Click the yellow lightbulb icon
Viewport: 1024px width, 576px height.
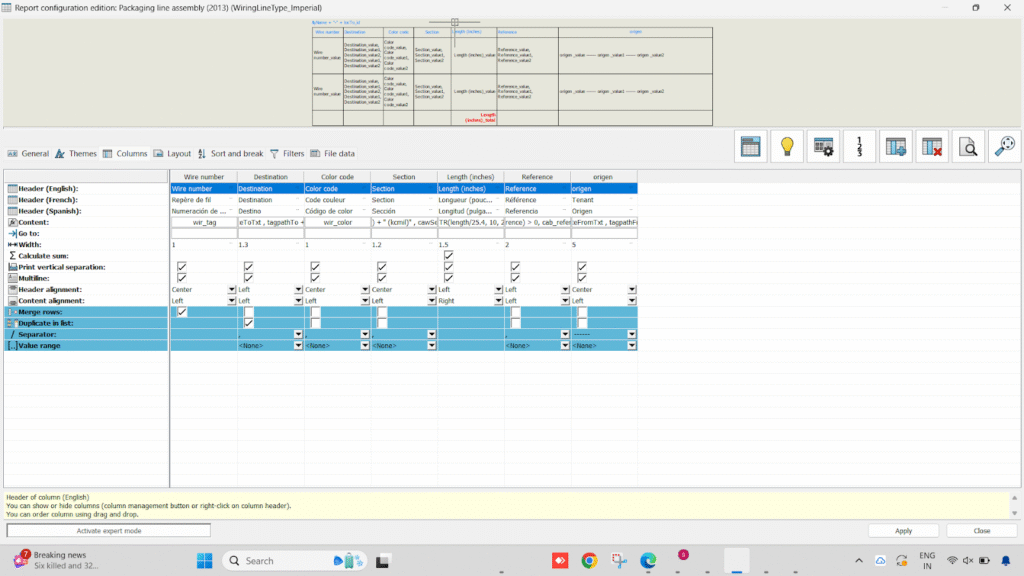(787, 146)
